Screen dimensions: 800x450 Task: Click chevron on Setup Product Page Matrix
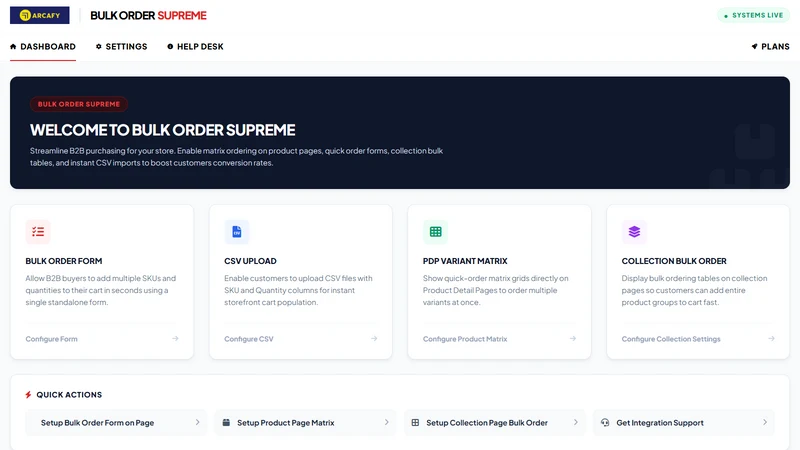tap(386, 422)
